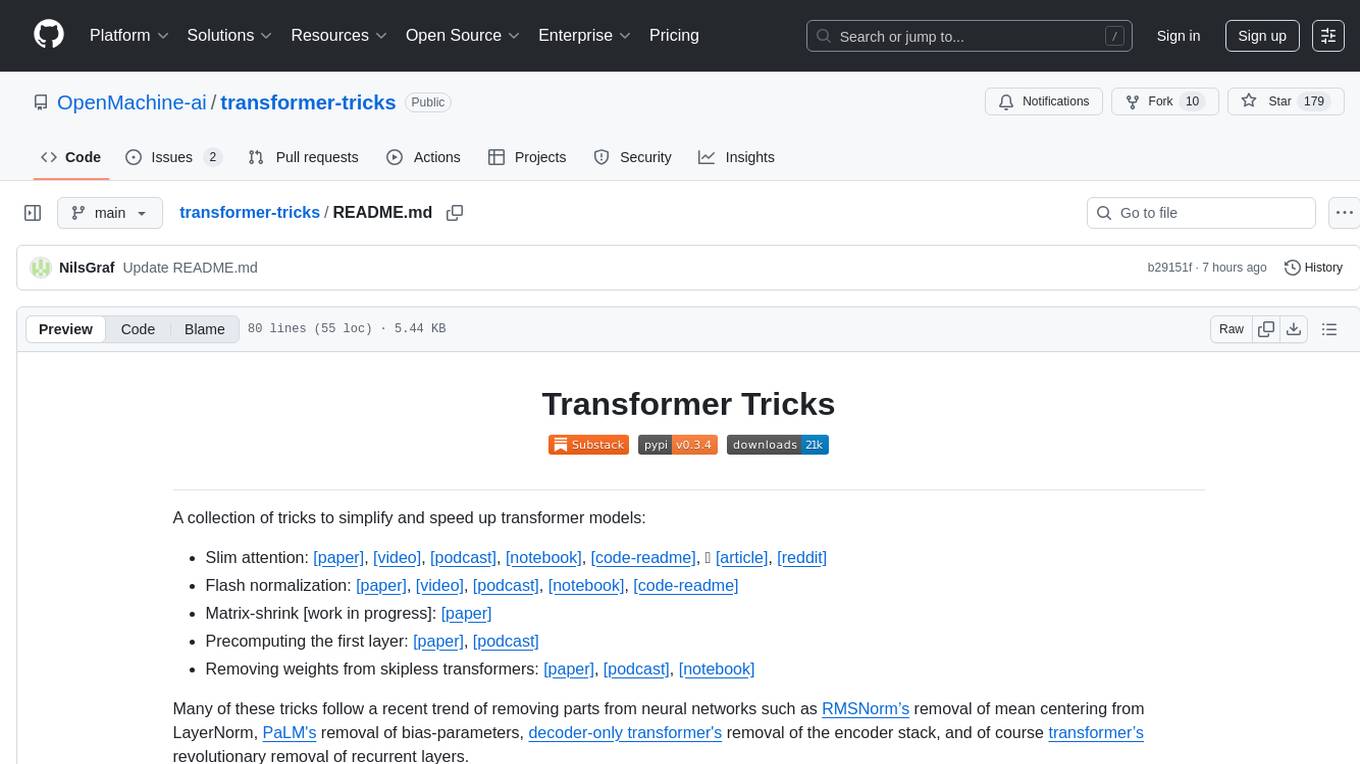
Task: Open the transformer-tricks breadcrumb folder link
Action: tap(250, 213)
